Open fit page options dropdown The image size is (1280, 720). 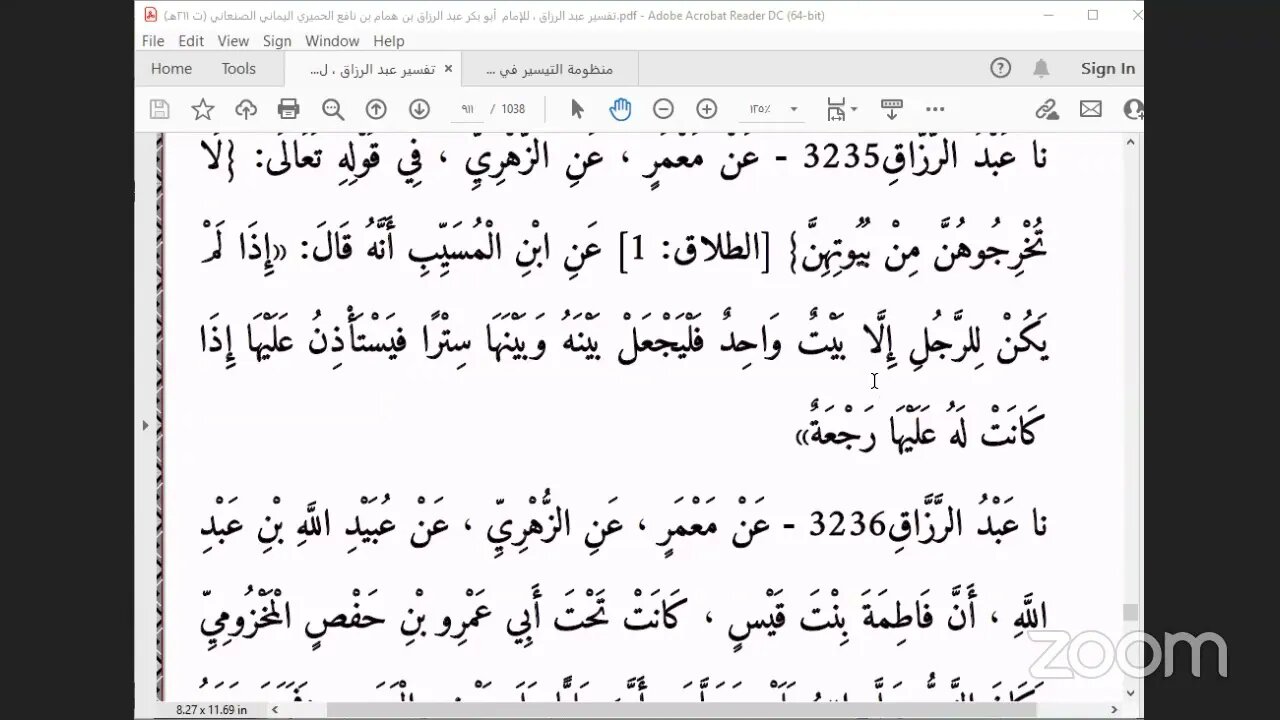pyautogui.click(x=841, y=109)
